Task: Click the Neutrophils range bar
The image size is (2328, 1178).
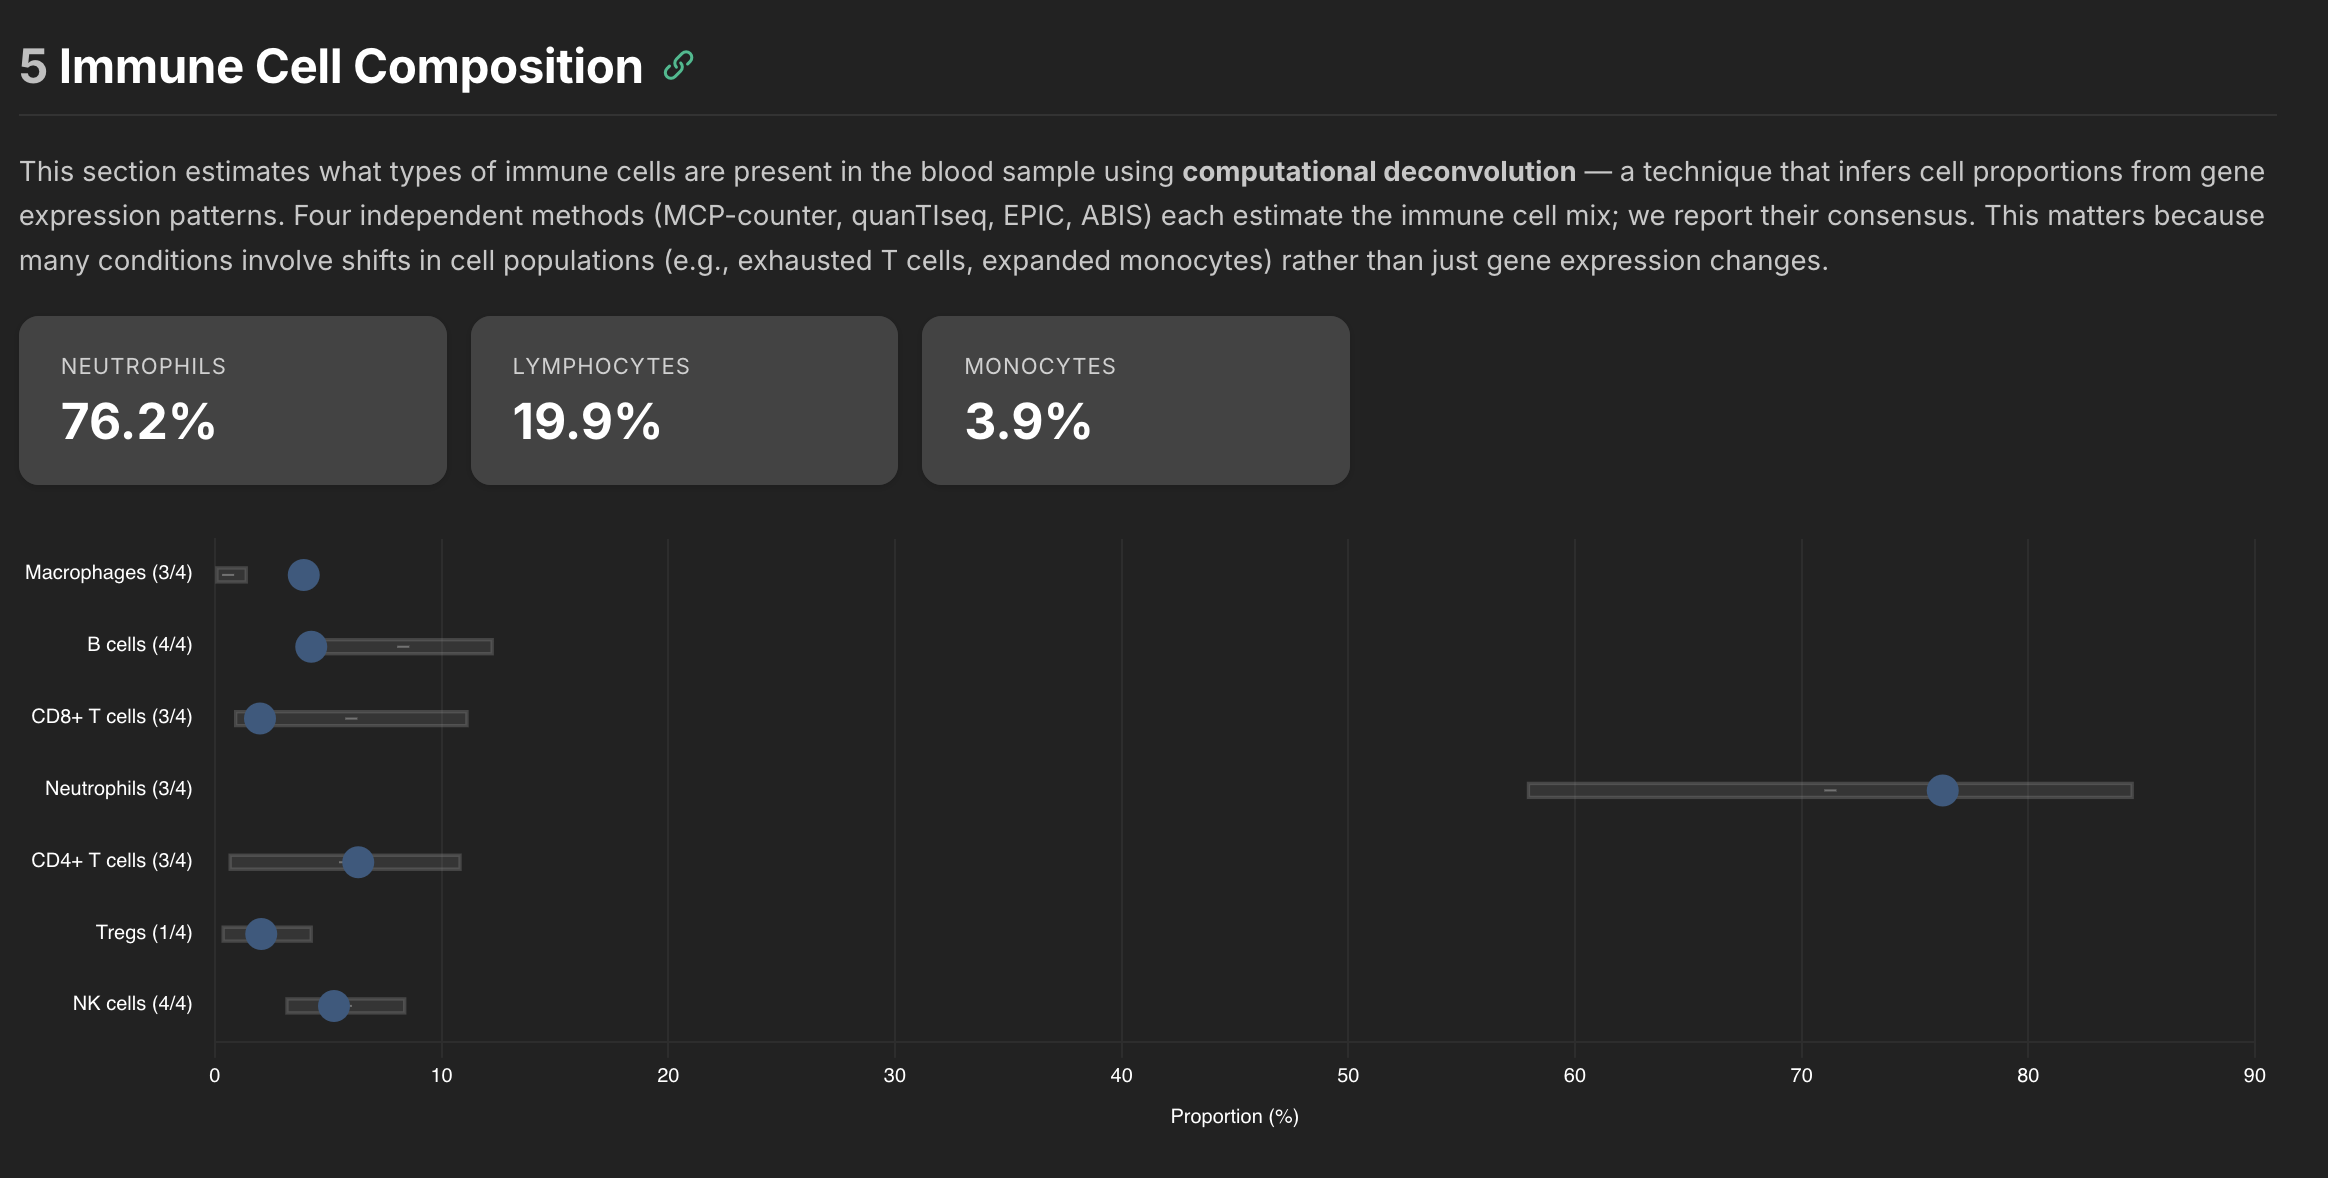Action: point(1700,791)
